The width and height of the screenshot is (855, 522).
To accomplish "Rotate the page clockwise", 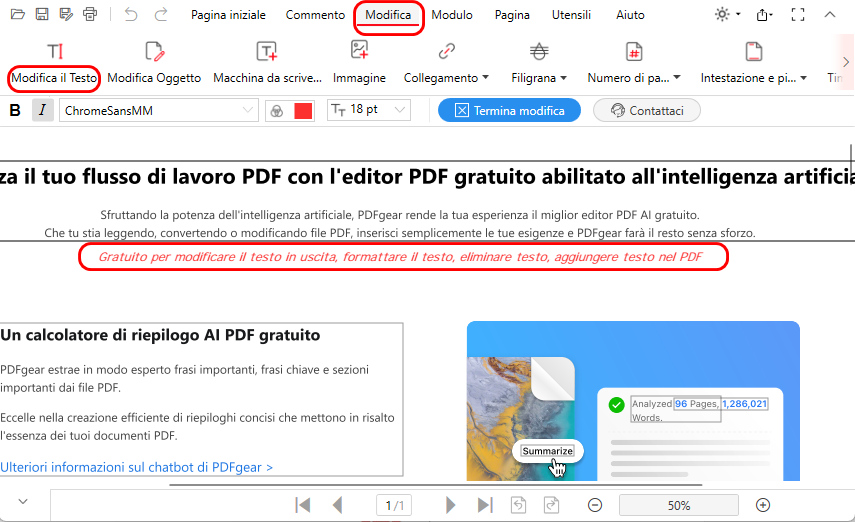I will point(551,505).
